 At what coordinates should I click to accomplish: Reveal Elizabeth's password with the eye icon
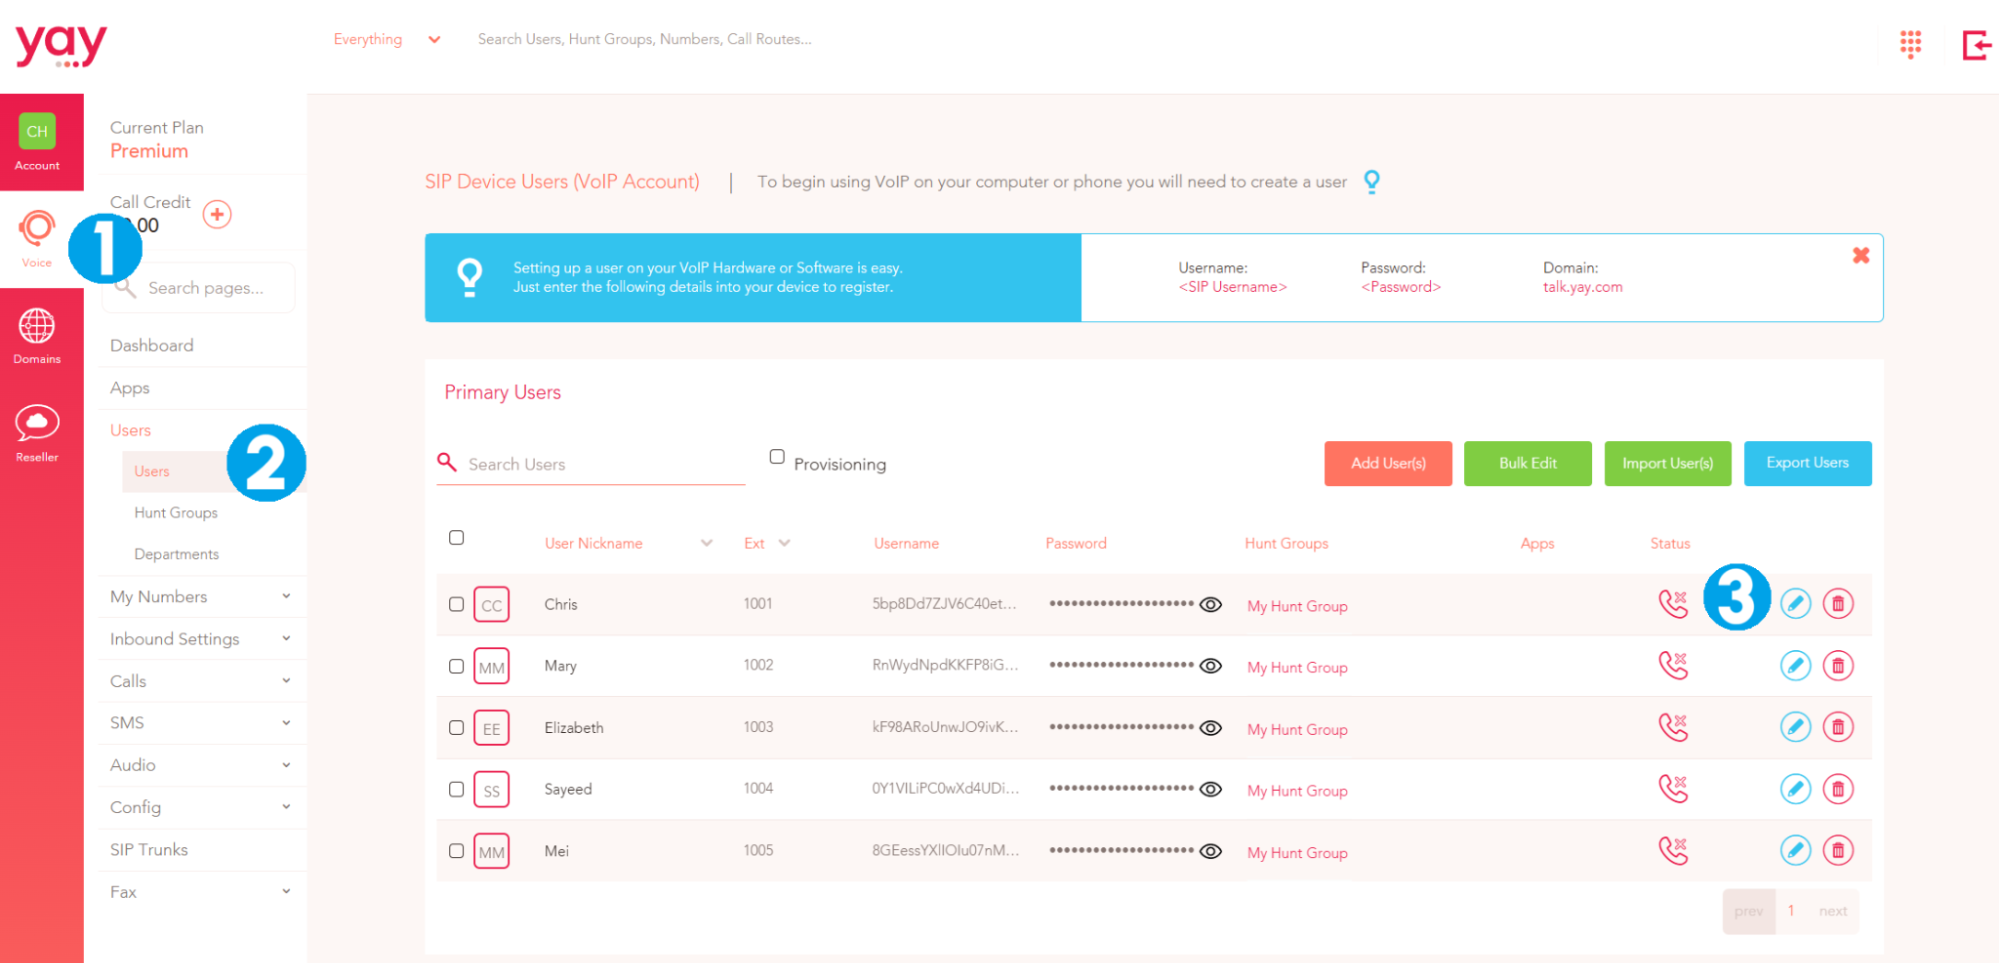[1210, 728]
